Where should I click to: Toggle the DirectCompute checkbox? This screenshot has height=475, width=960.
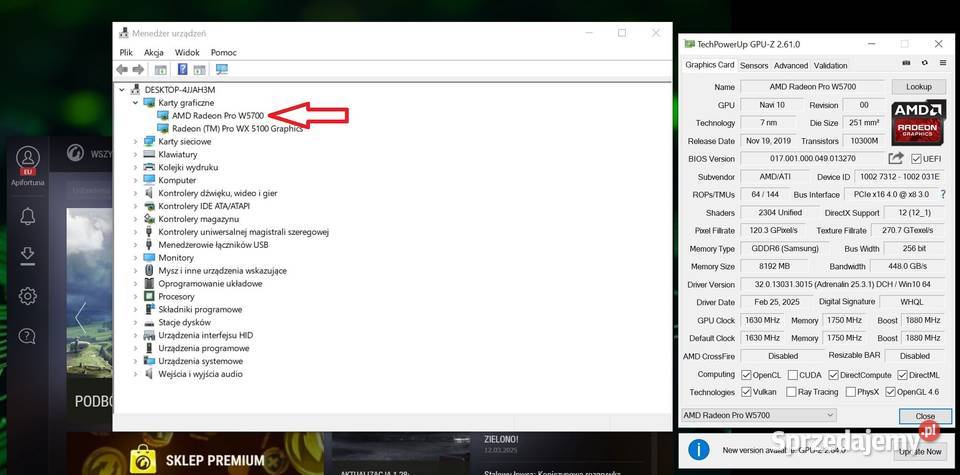coord(833,375)
